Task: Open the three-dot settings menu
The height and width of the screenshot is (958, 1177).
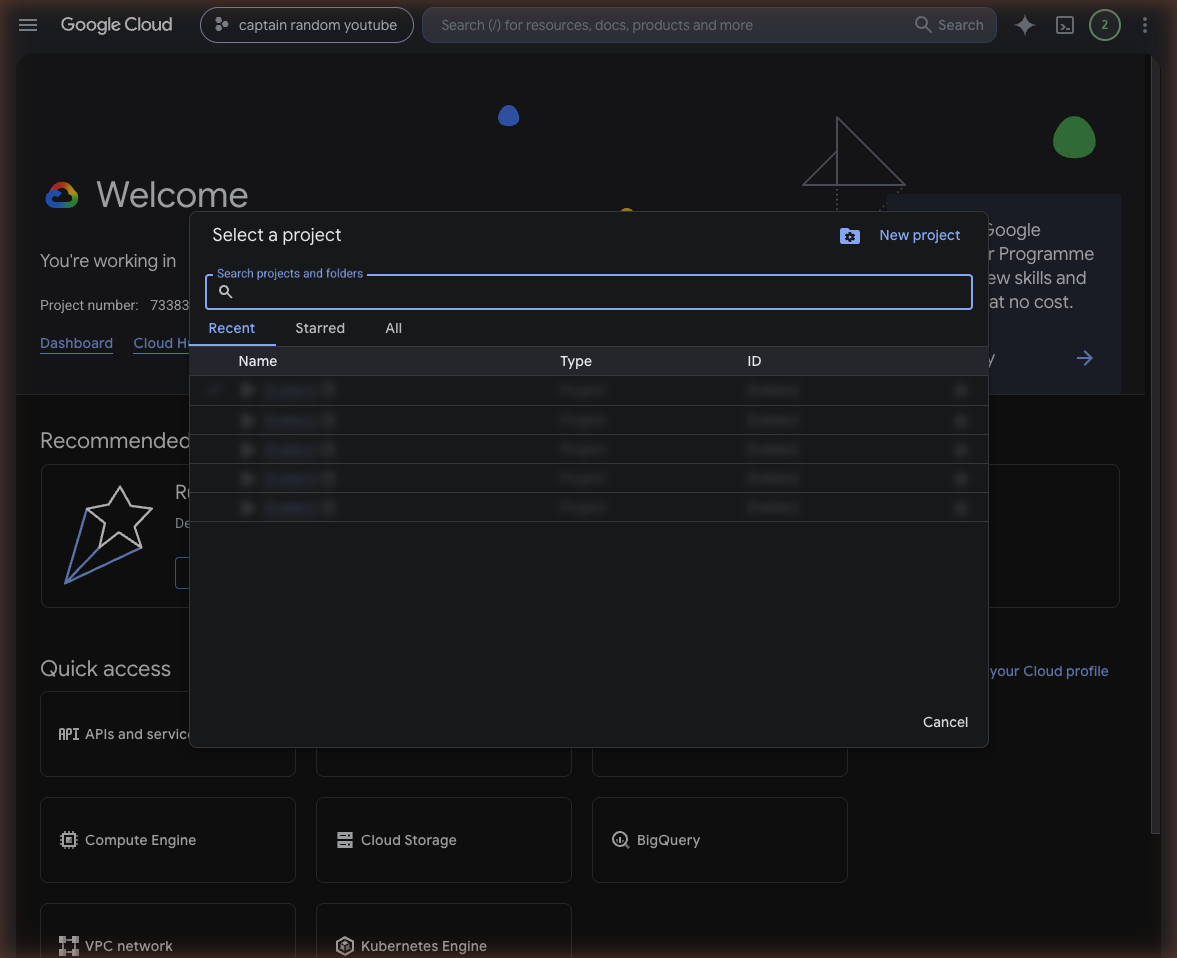Action: click(1144, 25)
